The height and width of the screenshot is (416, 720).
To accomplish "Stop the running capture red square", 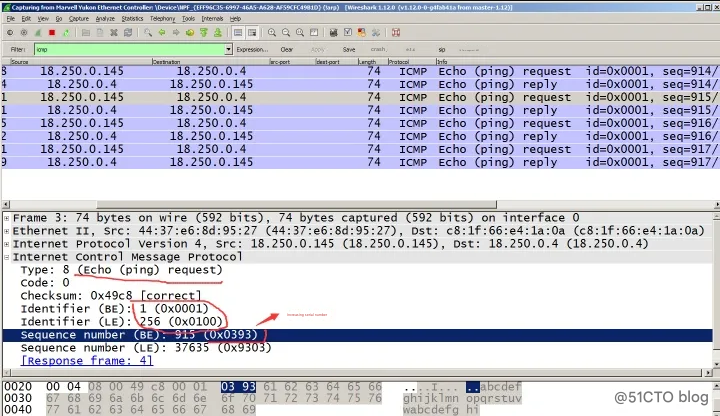I will (x=52, y=33).
